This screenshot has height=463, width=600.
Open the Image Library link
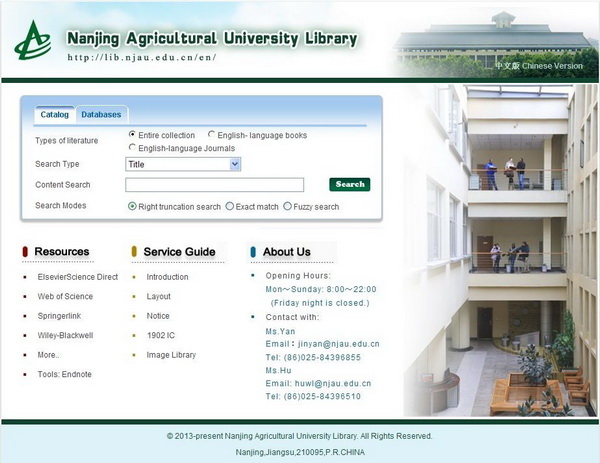click(171, 355)
